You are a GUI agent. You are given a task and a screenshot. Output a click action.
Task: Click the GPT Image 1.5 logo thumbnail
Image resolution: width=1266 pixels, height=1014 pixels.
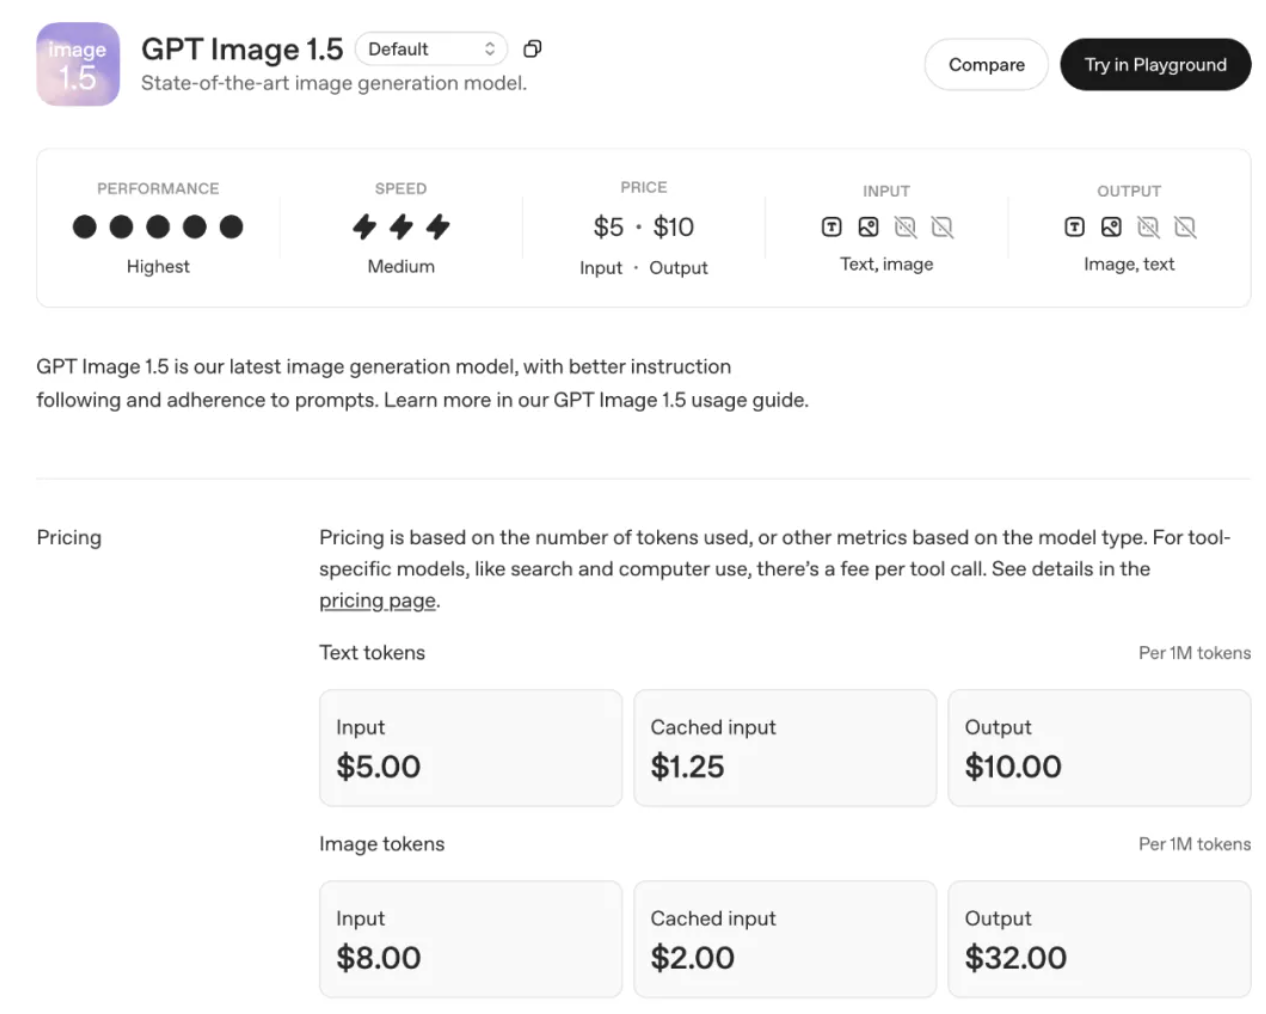pyautogui.click(x=78, y=65)
